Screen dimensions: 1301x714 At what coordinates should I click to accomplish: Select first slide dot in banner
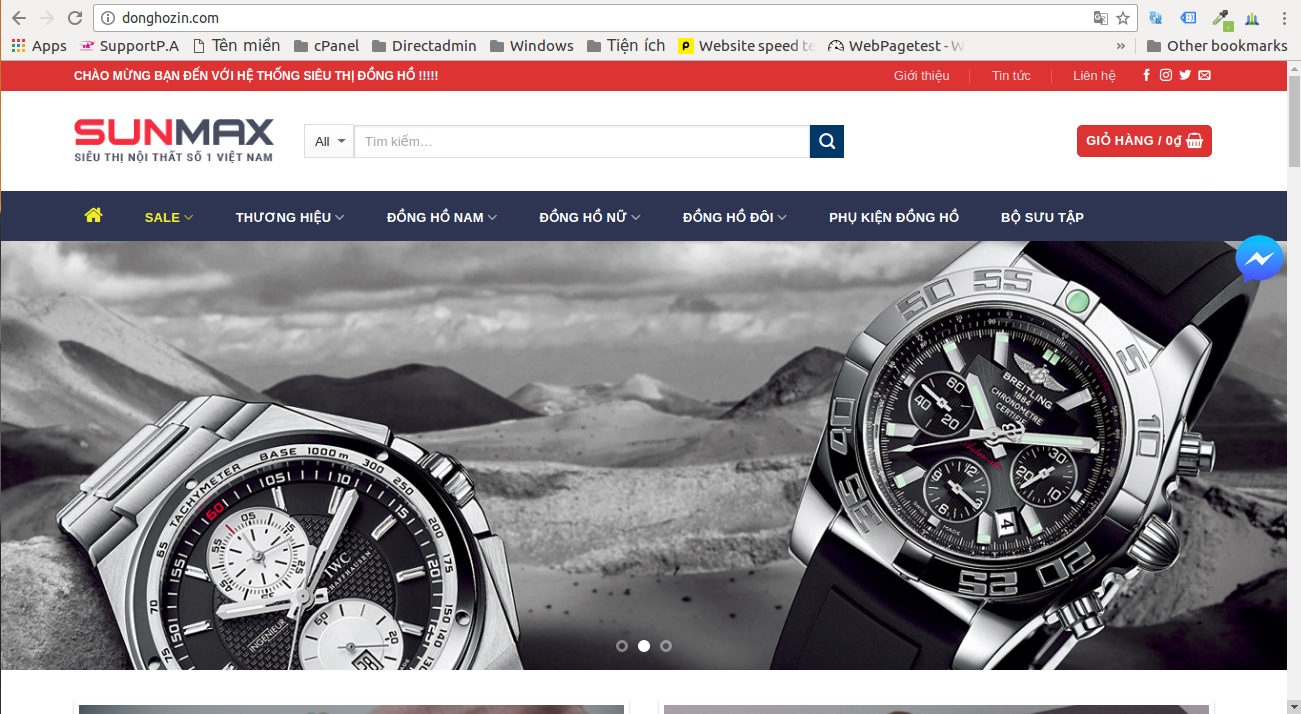coord(622,646)
